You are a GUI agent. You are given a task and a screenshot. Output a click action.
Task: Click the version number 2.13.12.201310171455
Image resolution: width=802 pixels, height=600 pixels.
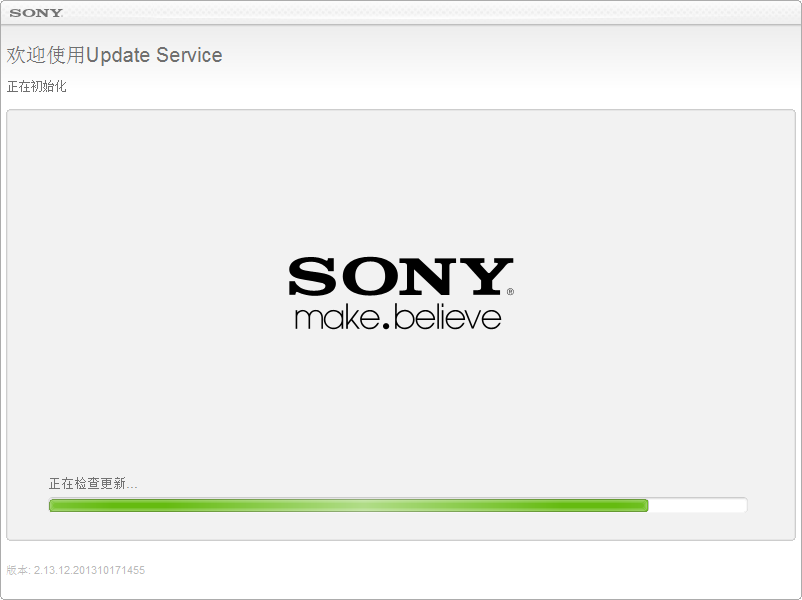point(90,570)
